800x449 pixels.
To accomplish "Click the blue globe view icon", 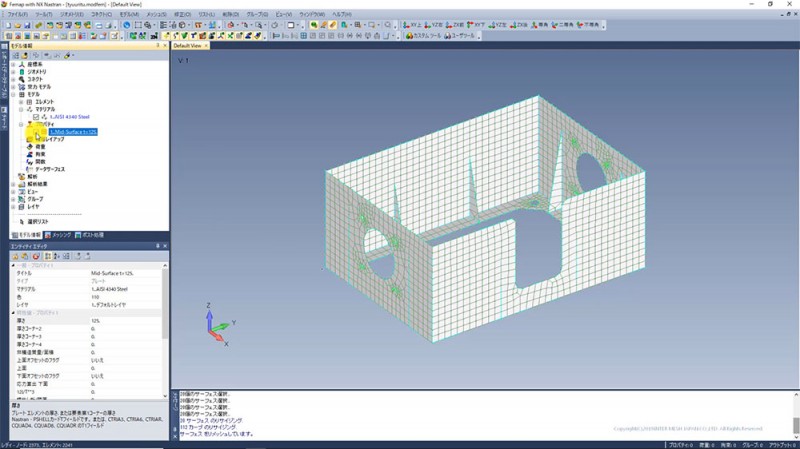I will (127, 25).
